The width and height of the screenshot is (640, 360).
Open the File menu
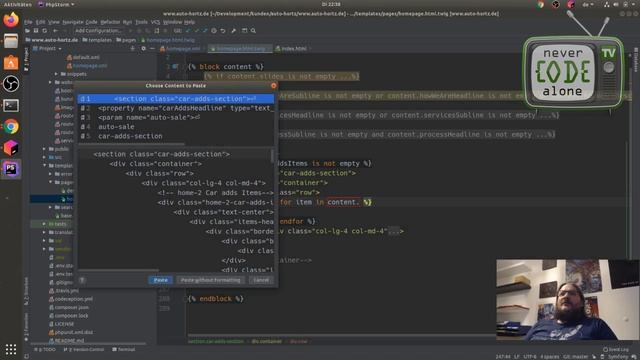28,22
